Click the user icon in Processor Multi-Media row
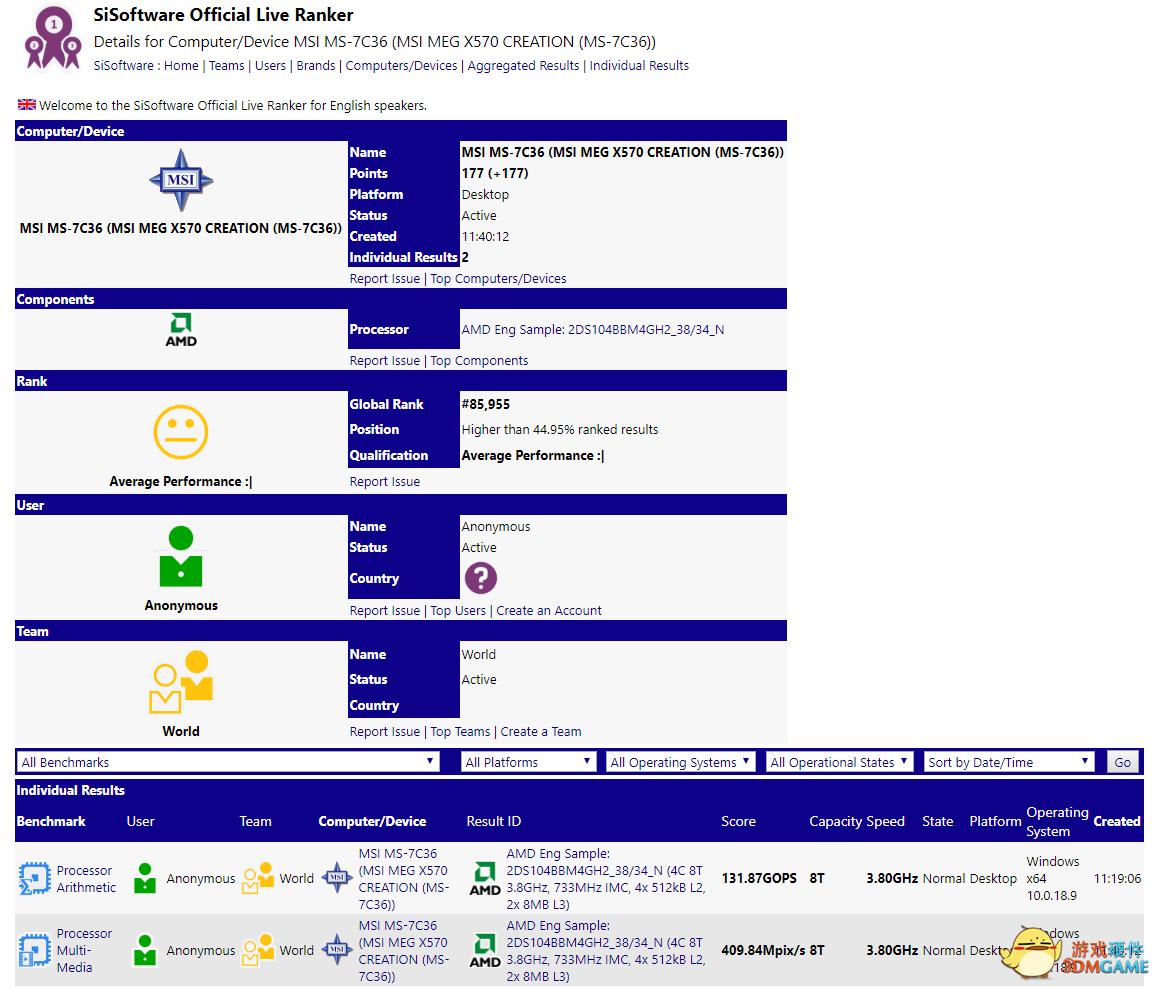Screen dimensions: 1165x987 pyautogui.click(x=145, y=951)
